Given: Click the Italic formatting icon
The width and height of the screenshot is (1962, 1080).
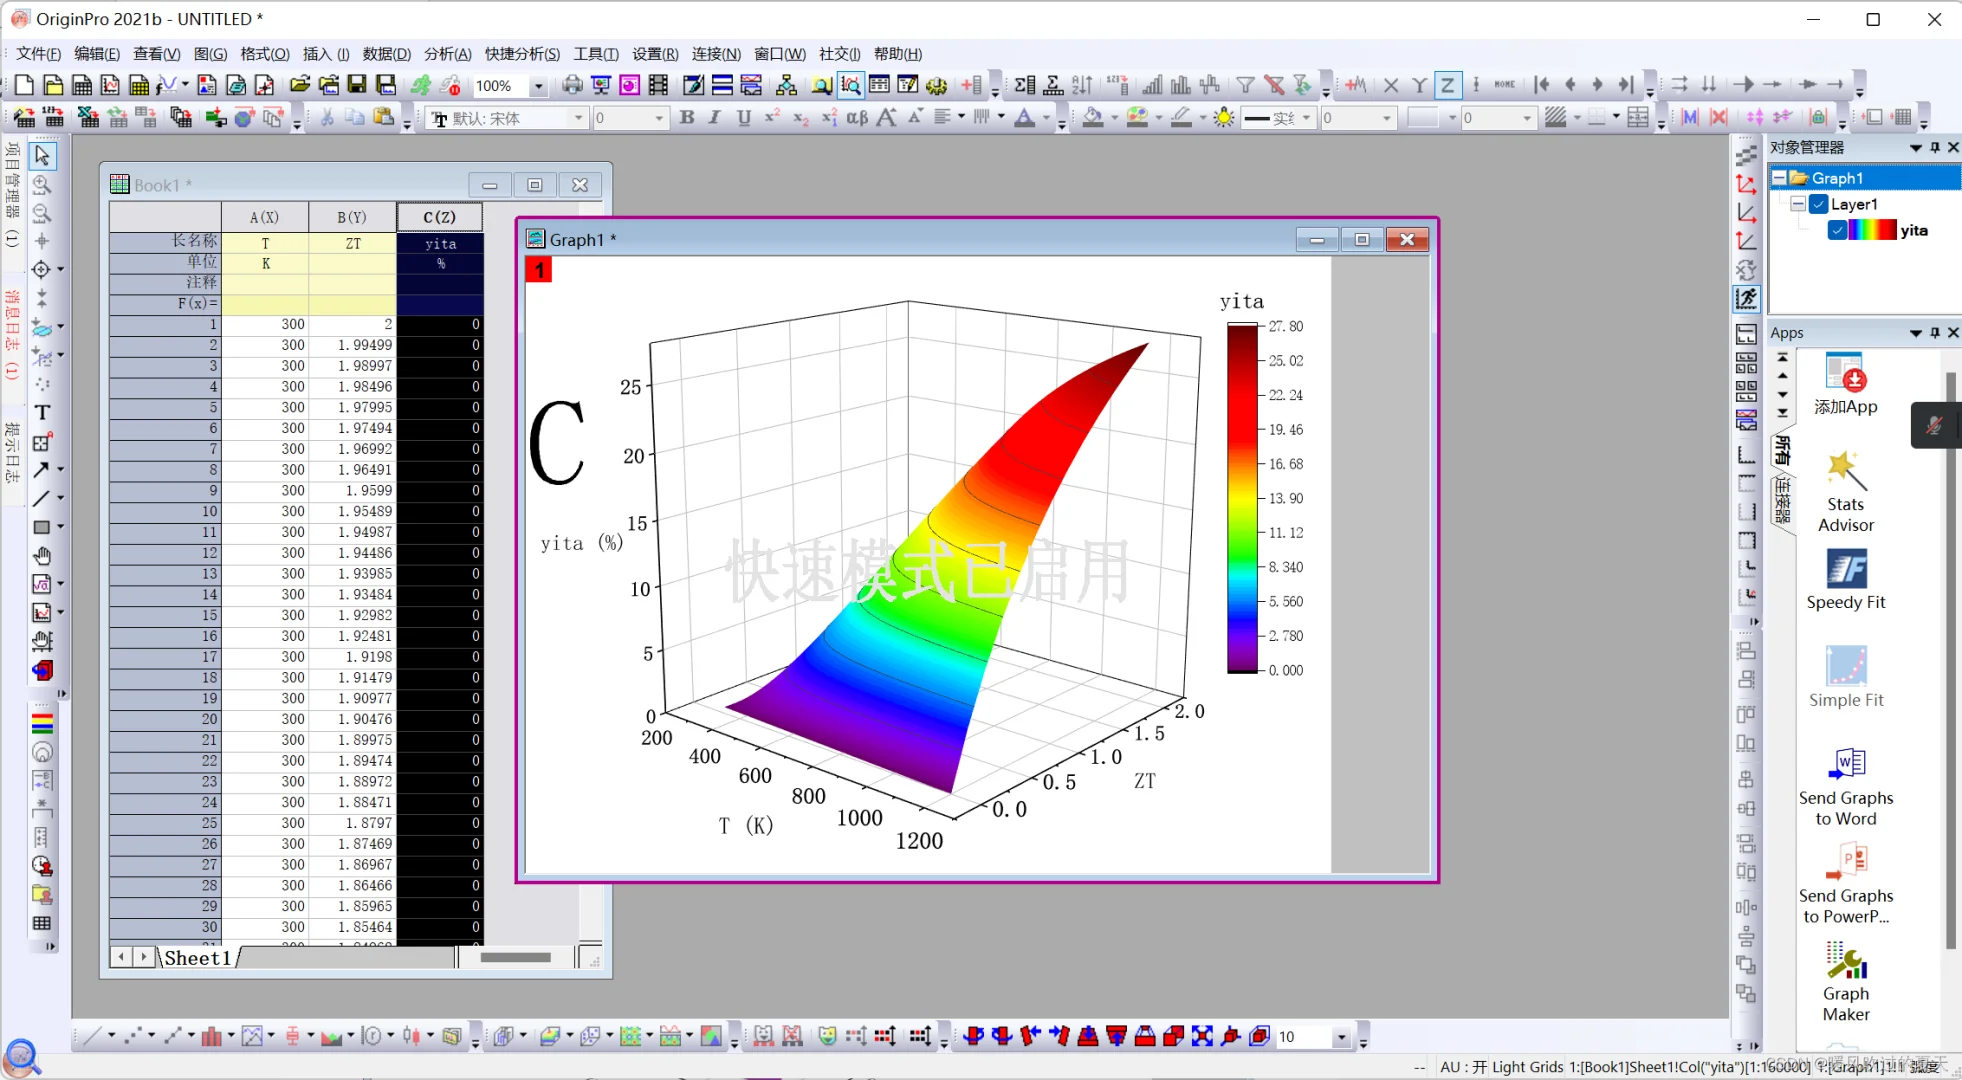Looking at the screenshot, I should [x=714, y=118].
